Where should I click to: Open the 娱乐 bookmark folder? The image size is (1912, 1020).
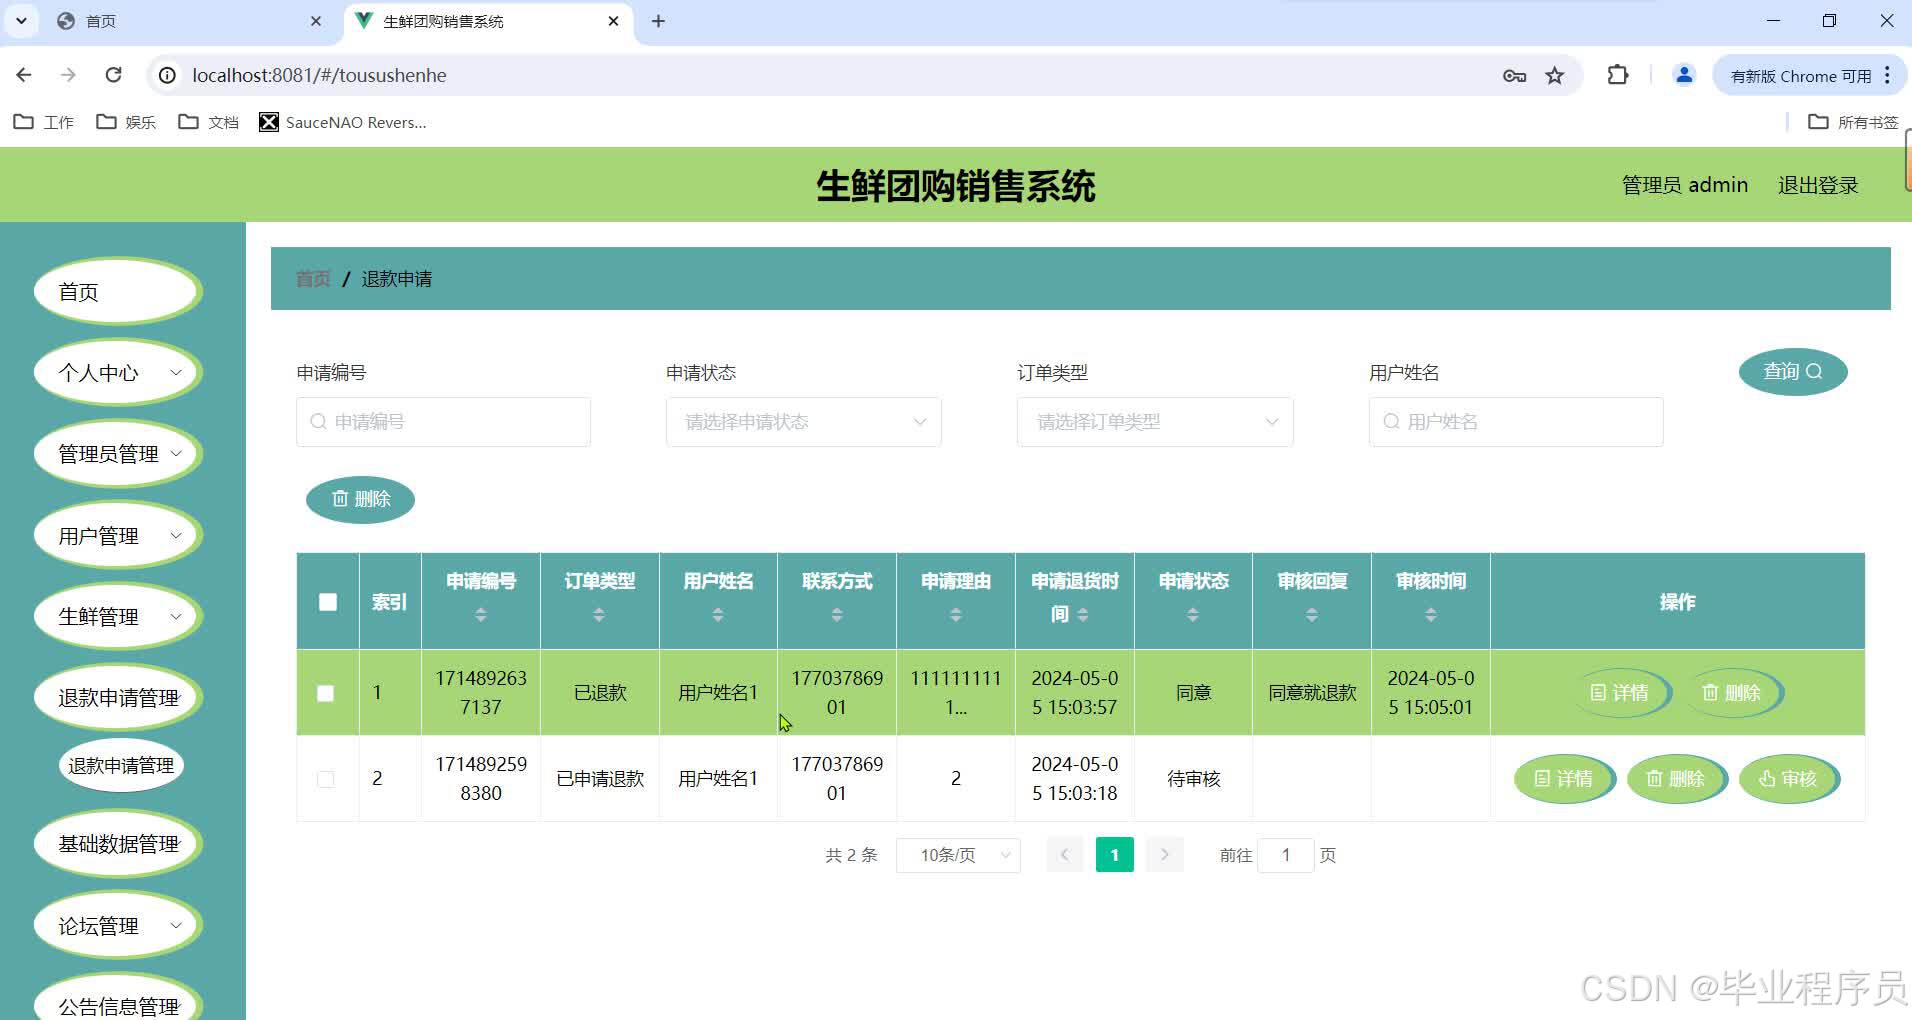[126, 122]
